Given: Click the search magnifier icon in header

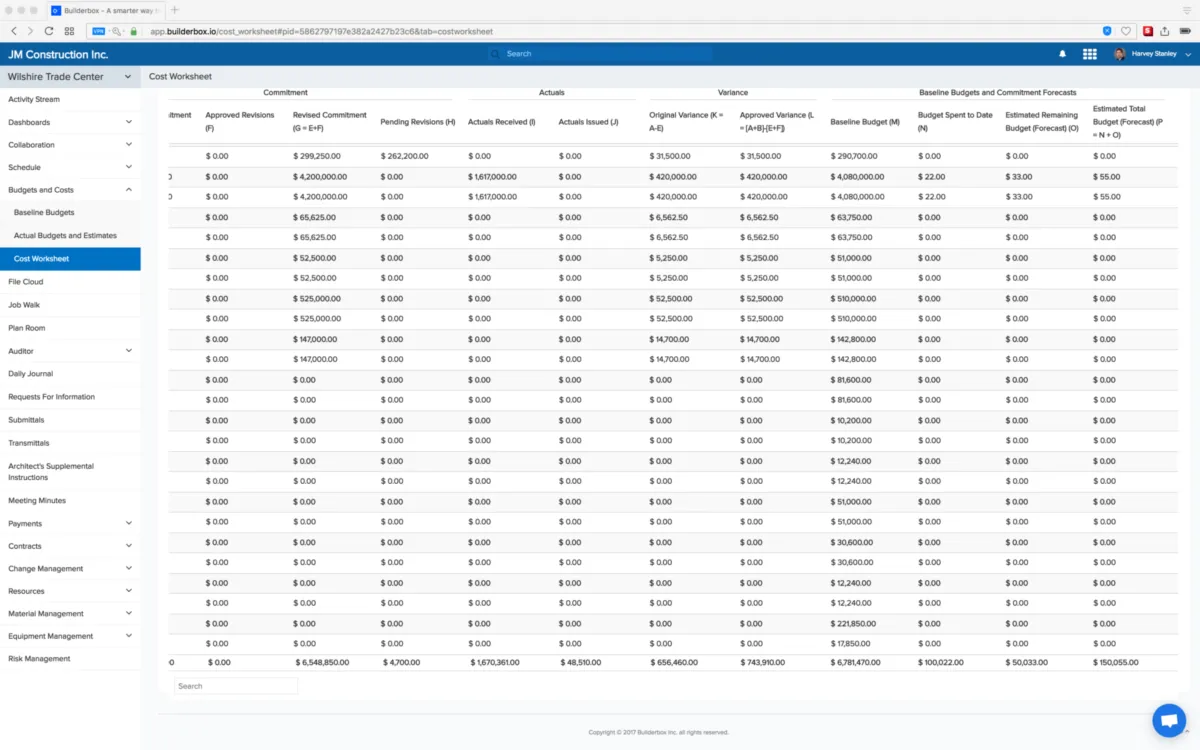Looking at the screenshot, I should [495, 54].
